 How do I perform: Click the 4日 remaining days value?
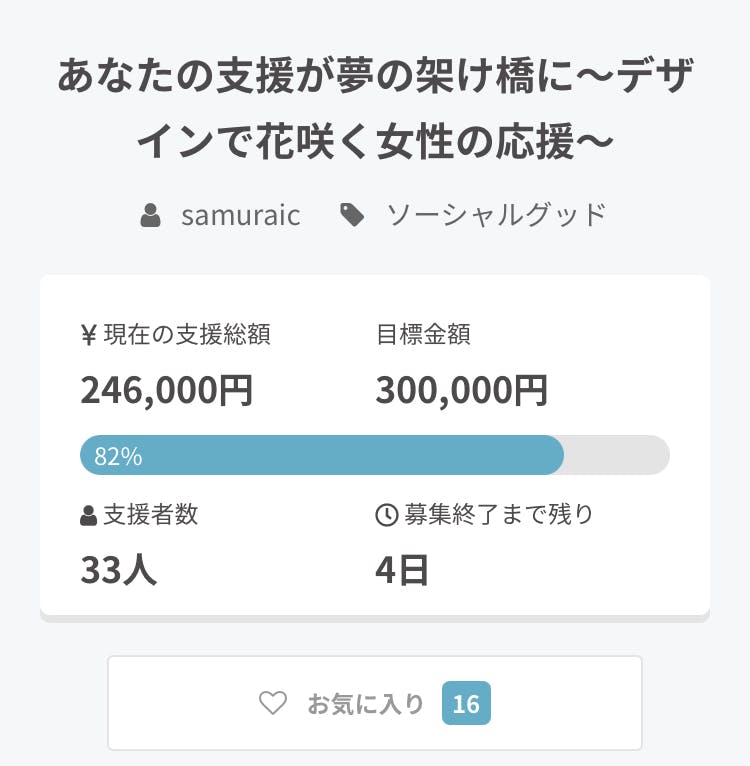(402, 570)
